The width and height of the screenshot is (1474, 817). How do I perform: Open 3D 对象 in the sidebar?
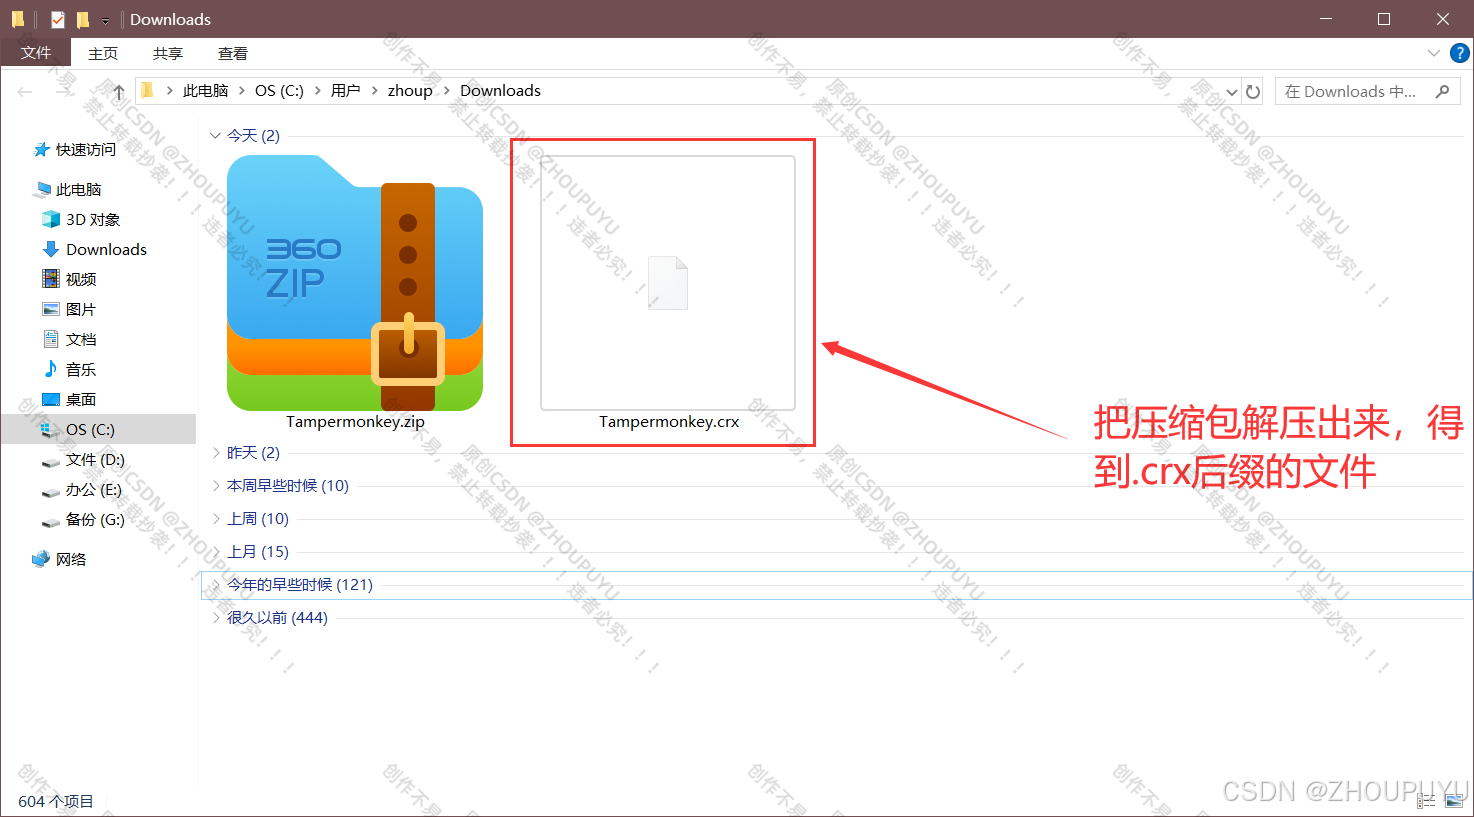click(92, 220)
